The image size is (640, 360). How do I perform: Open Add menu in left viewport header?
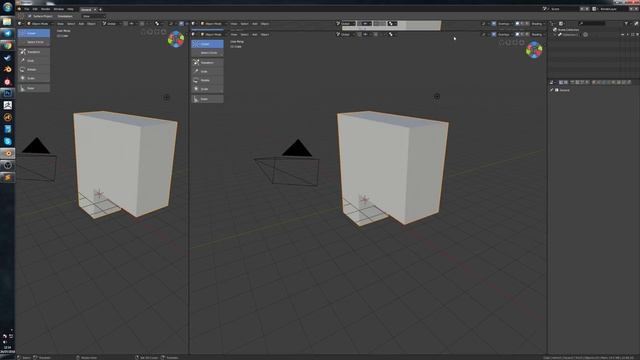pos(81,24)
